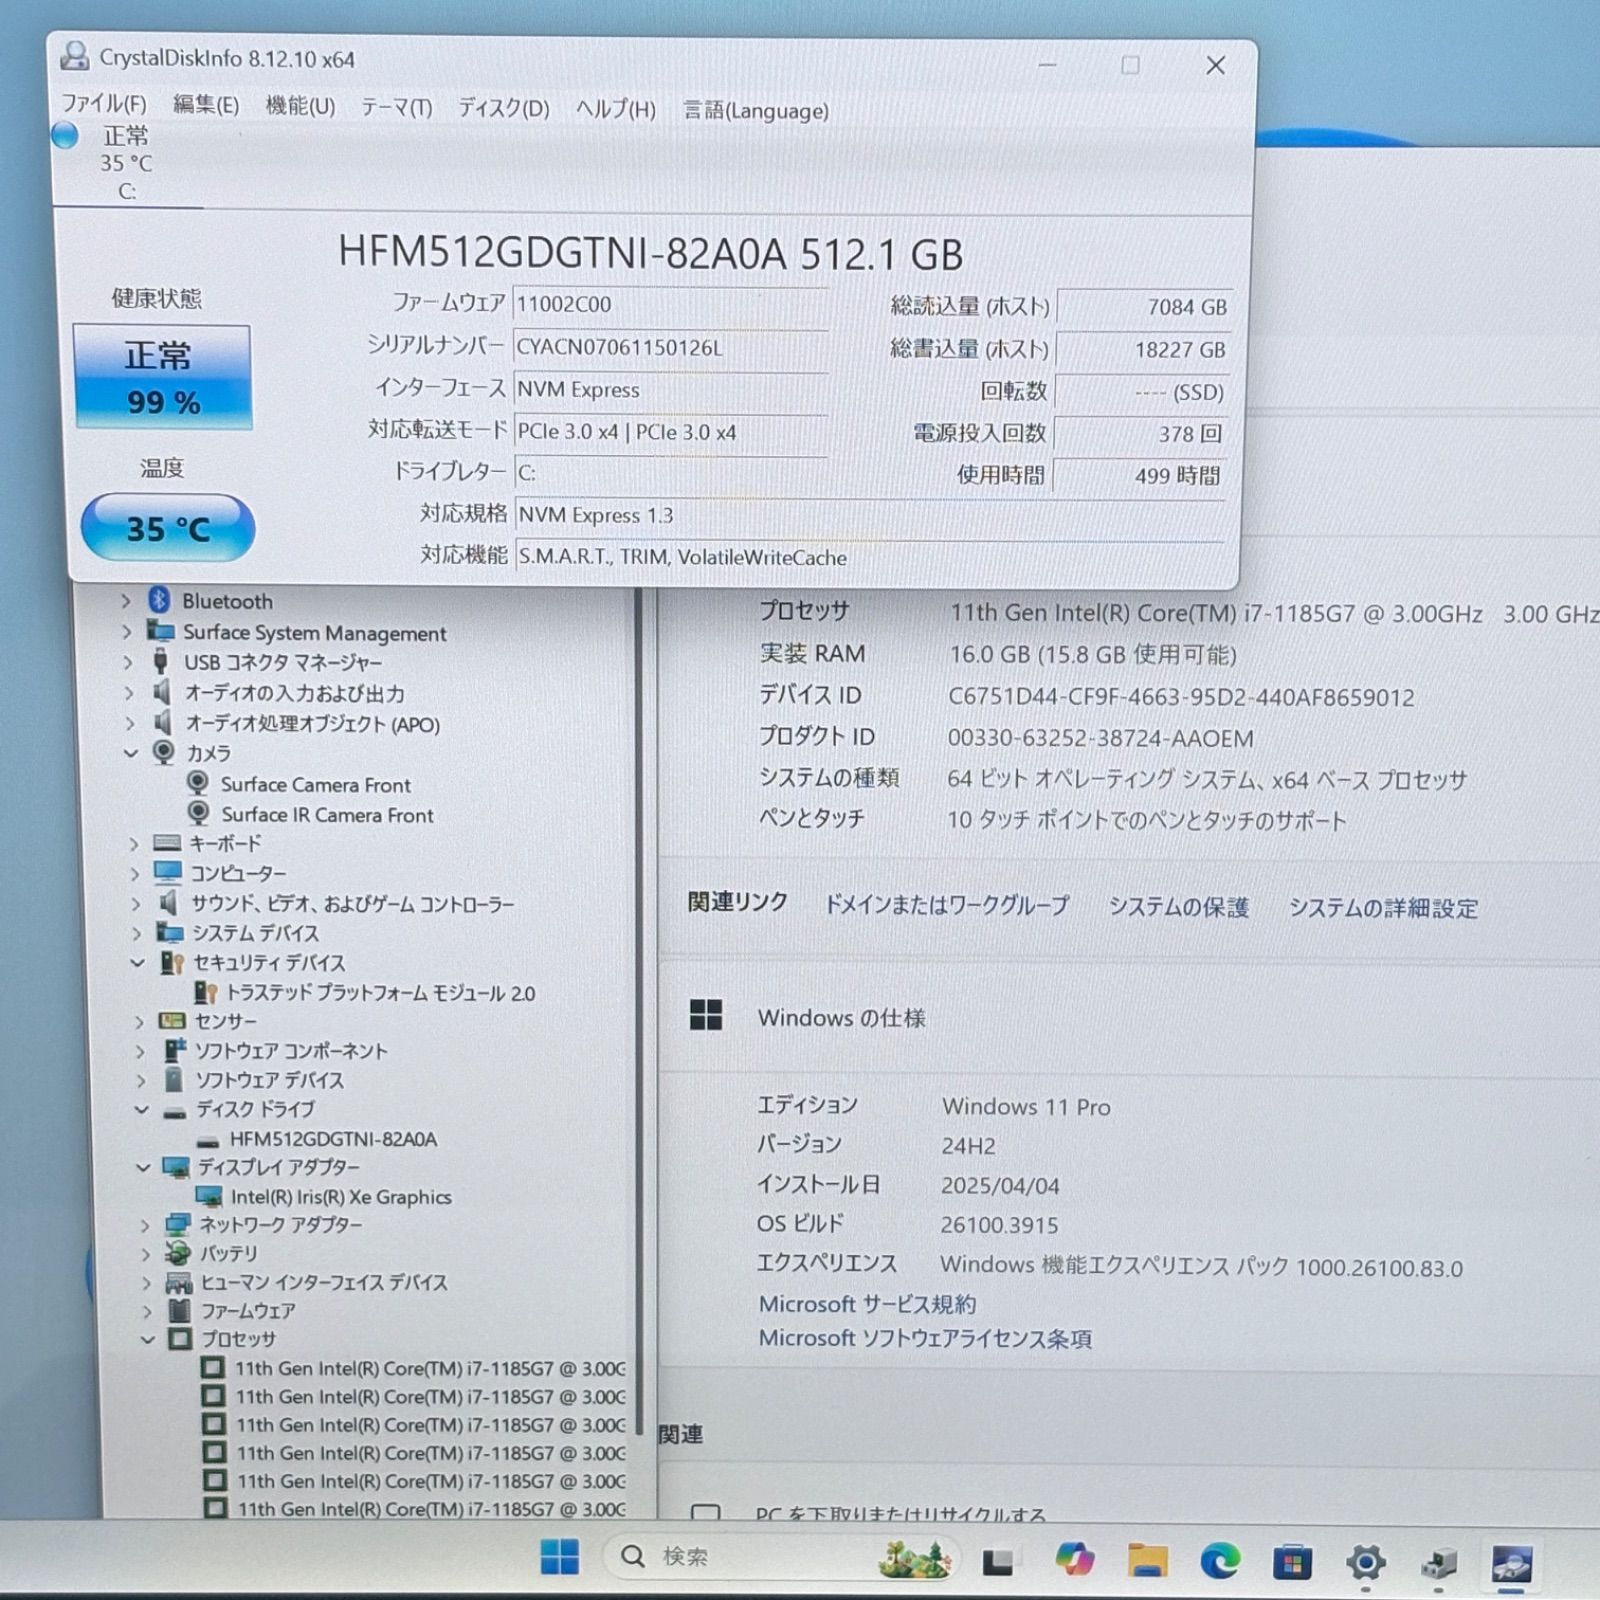Click the Intel(R) Iris(R) Xe Graphics adapter icon
This screenshot has width=1600, height=1600.
(x=209, y=1196)
